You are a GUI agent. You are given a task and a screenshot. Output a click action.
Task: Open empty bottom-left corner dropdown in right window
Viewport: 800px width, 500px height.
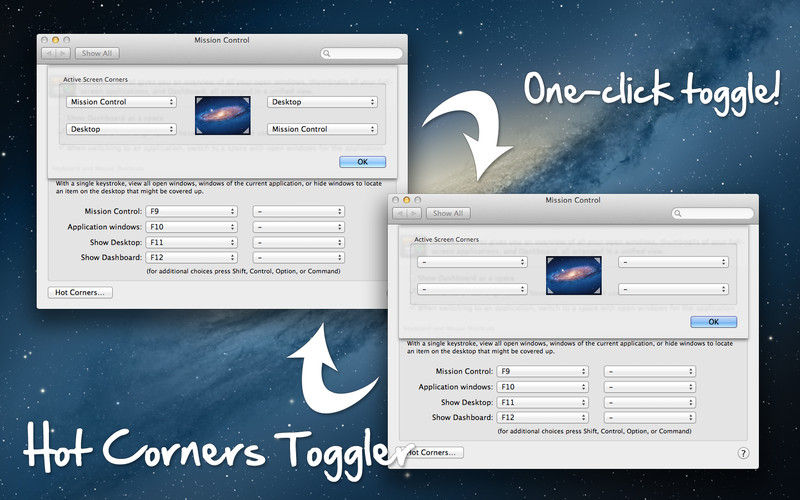coord(472,289)
